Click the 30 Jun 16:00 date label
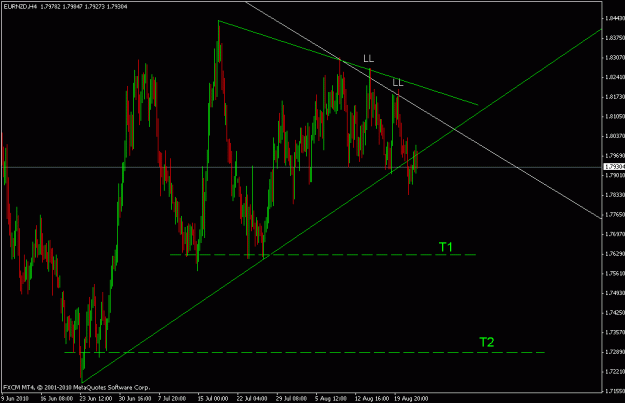 (135, 398)
